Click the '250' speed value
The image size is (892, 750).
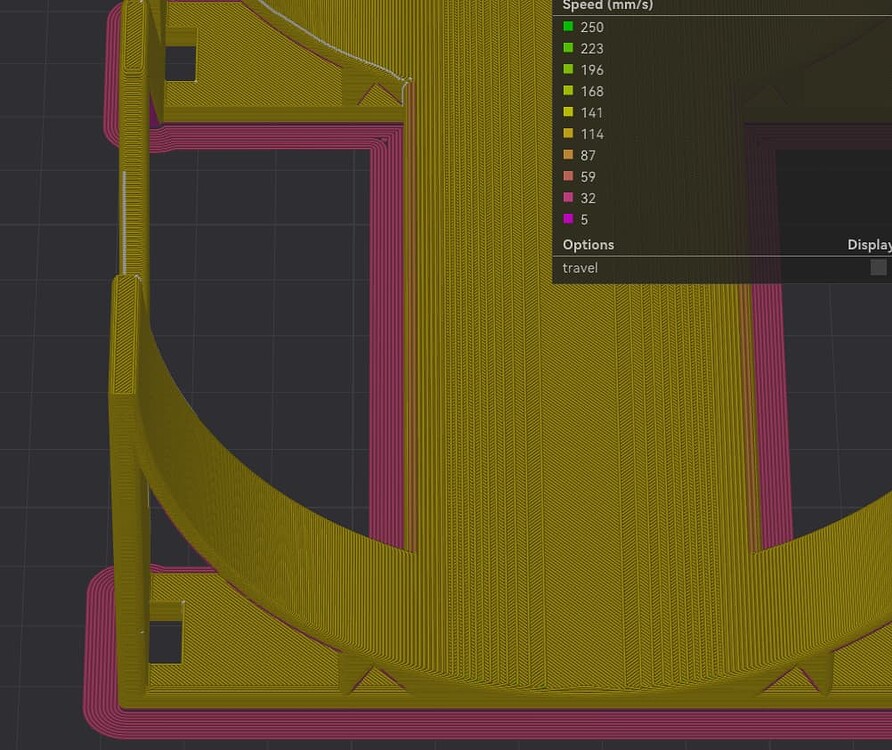click(592, 27)
